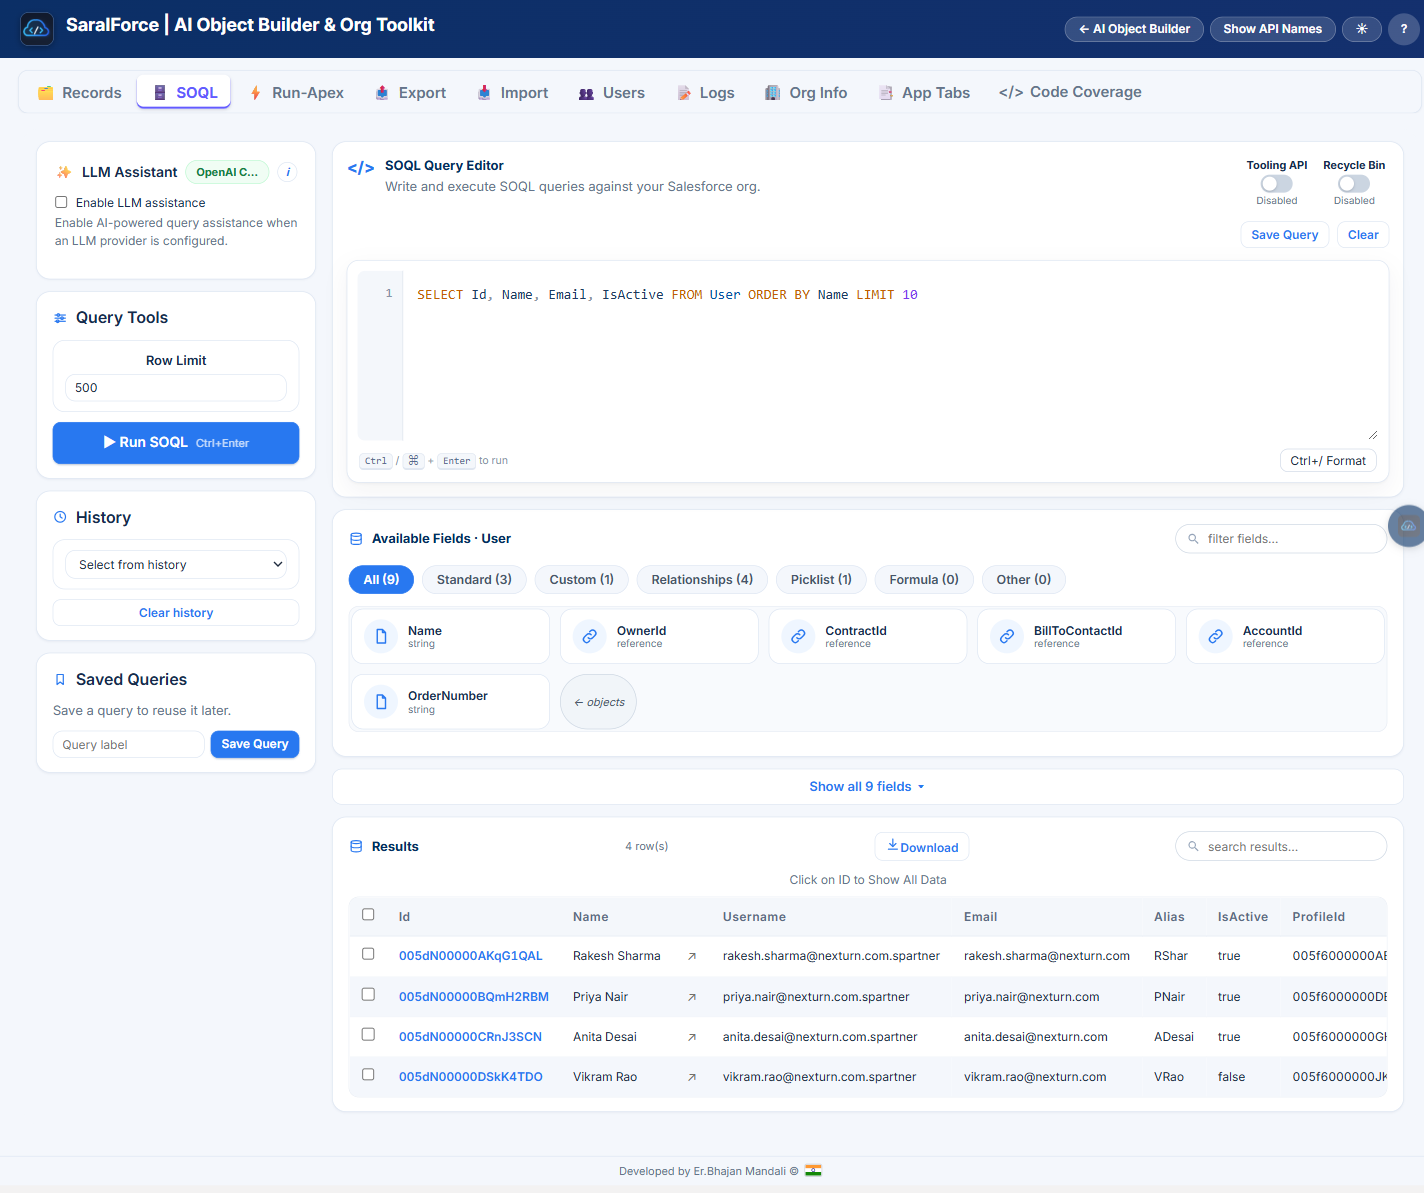Click the LLM Assistant info icon
This screenshot has width=1424, height=1193.
click(288, 172)
